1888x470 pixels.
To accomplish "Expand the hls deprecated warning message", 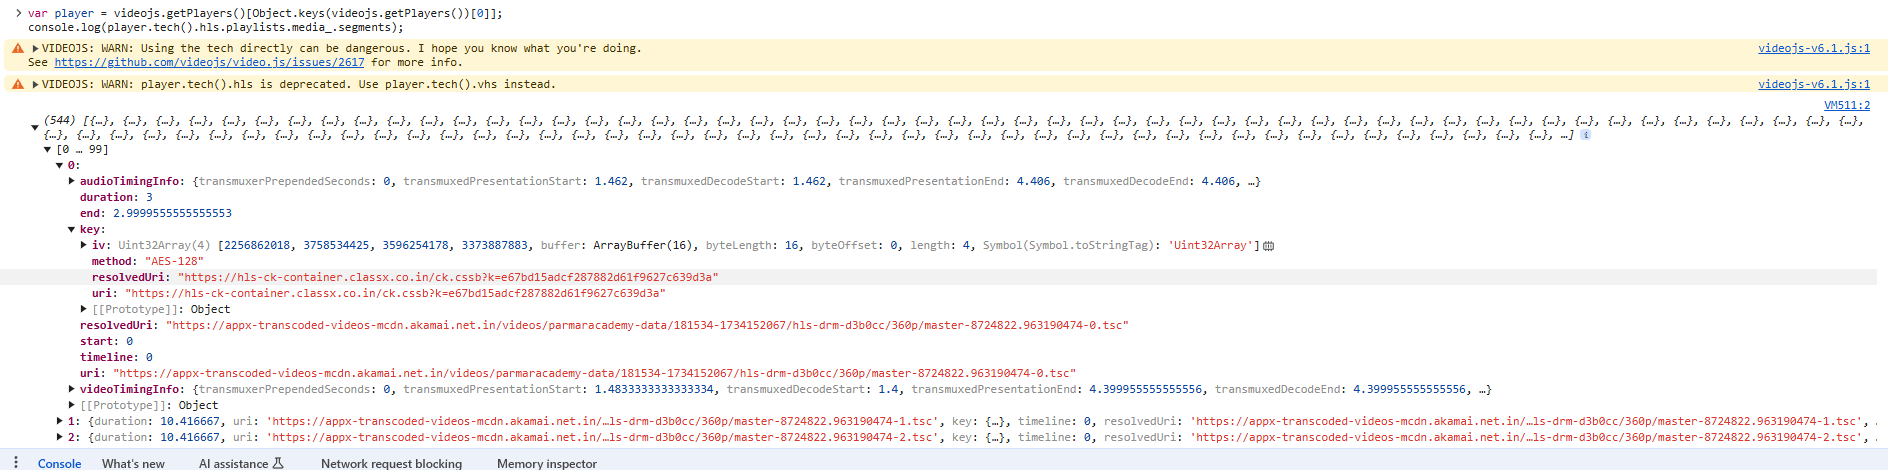I will [x=36, y=84].
